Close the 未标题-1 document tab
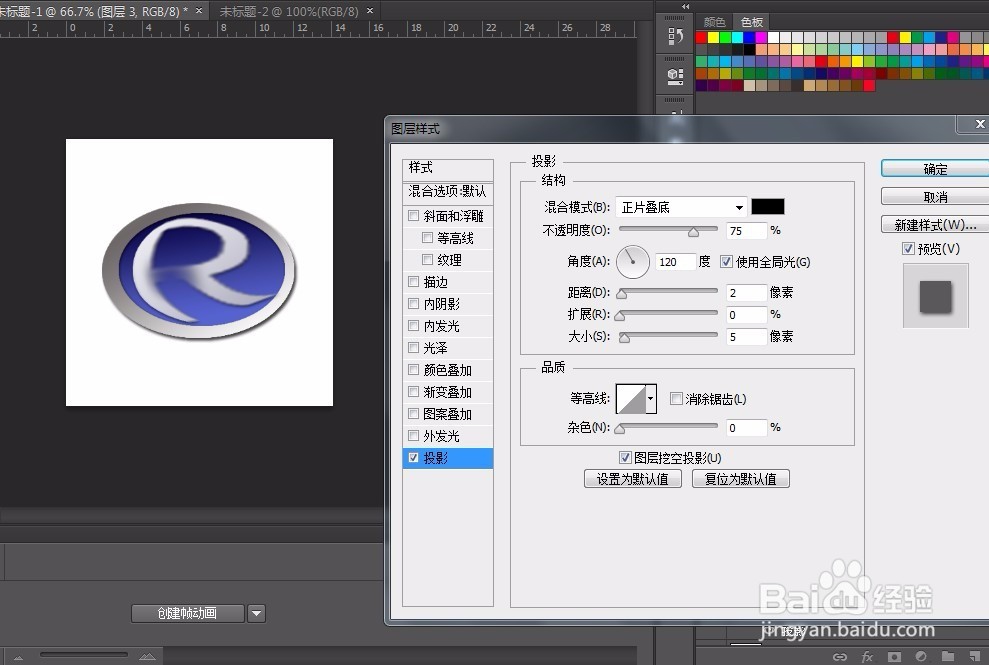This screenshot has width=989, height=665. (199, 11)
